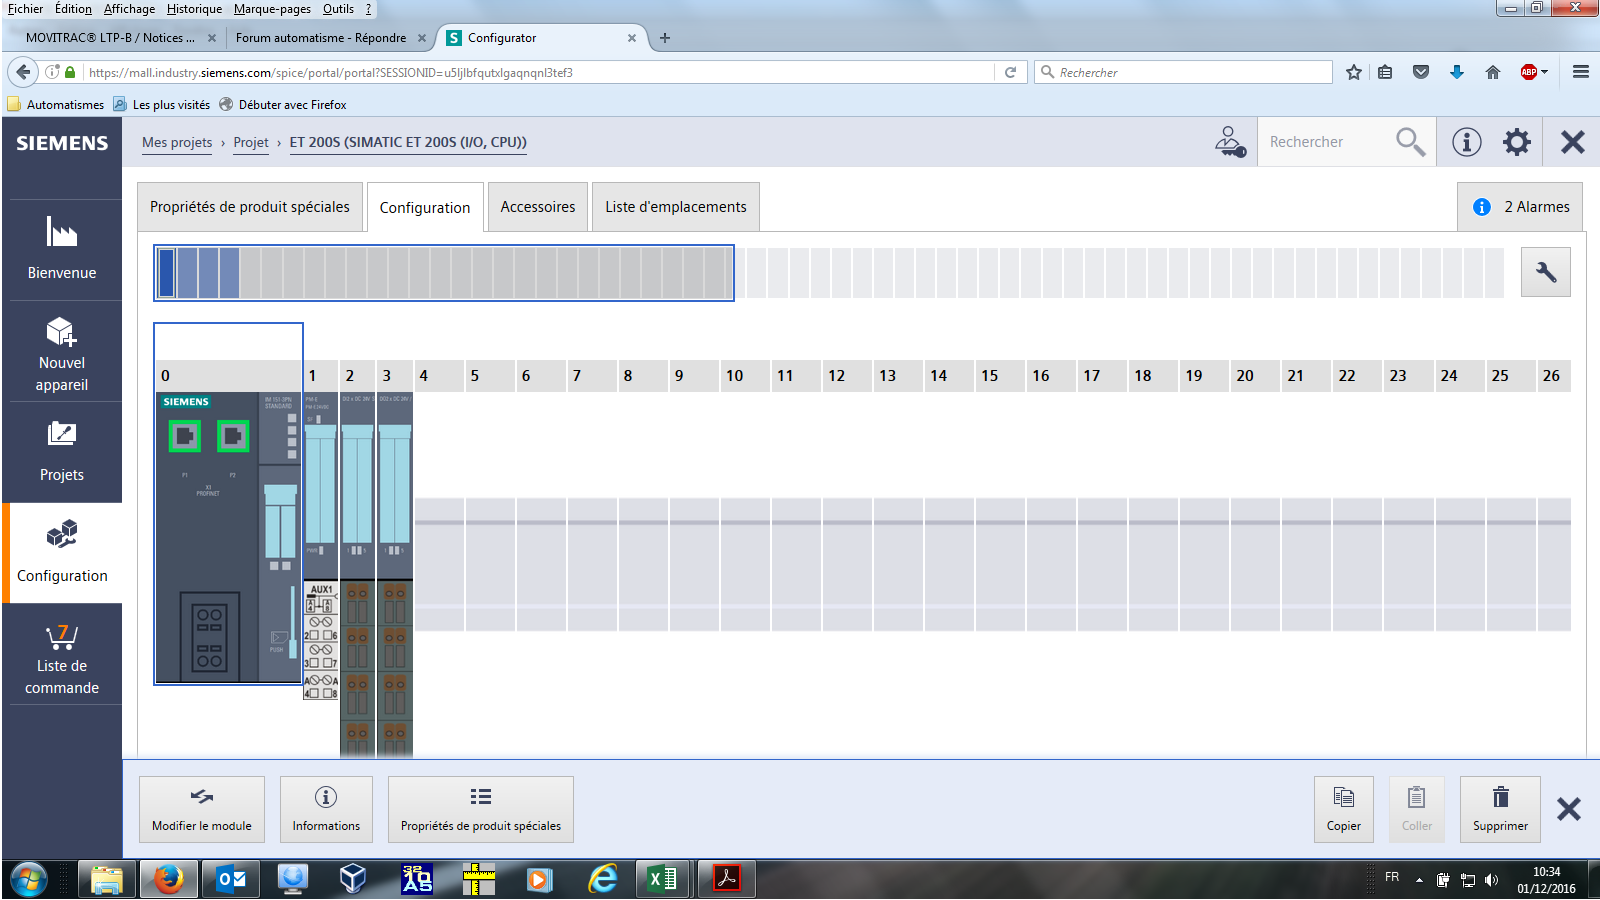Click the user support icon in header

pyautogui.click(x=1229, y=142)
